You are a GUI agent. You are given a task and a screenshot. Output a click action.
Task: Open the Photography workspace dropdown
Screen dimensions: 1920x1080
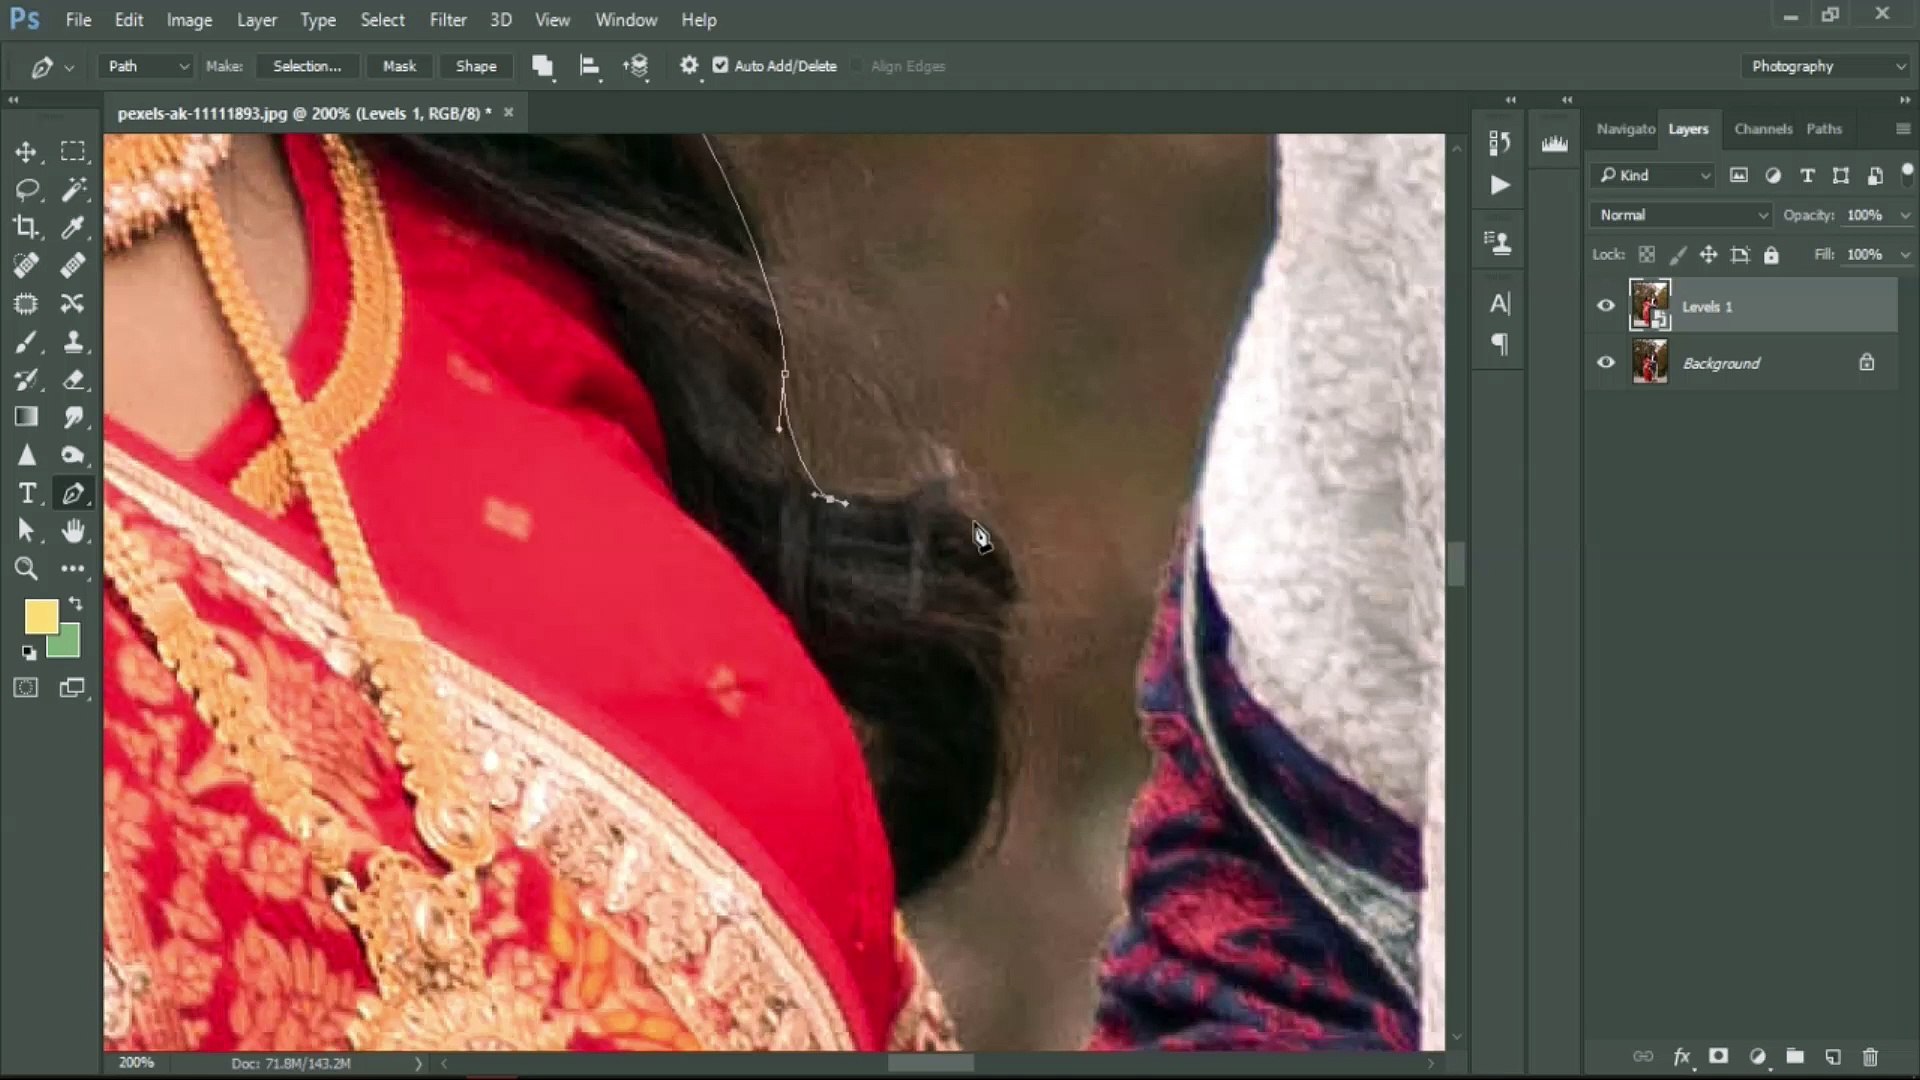[x=1826, y=65]
